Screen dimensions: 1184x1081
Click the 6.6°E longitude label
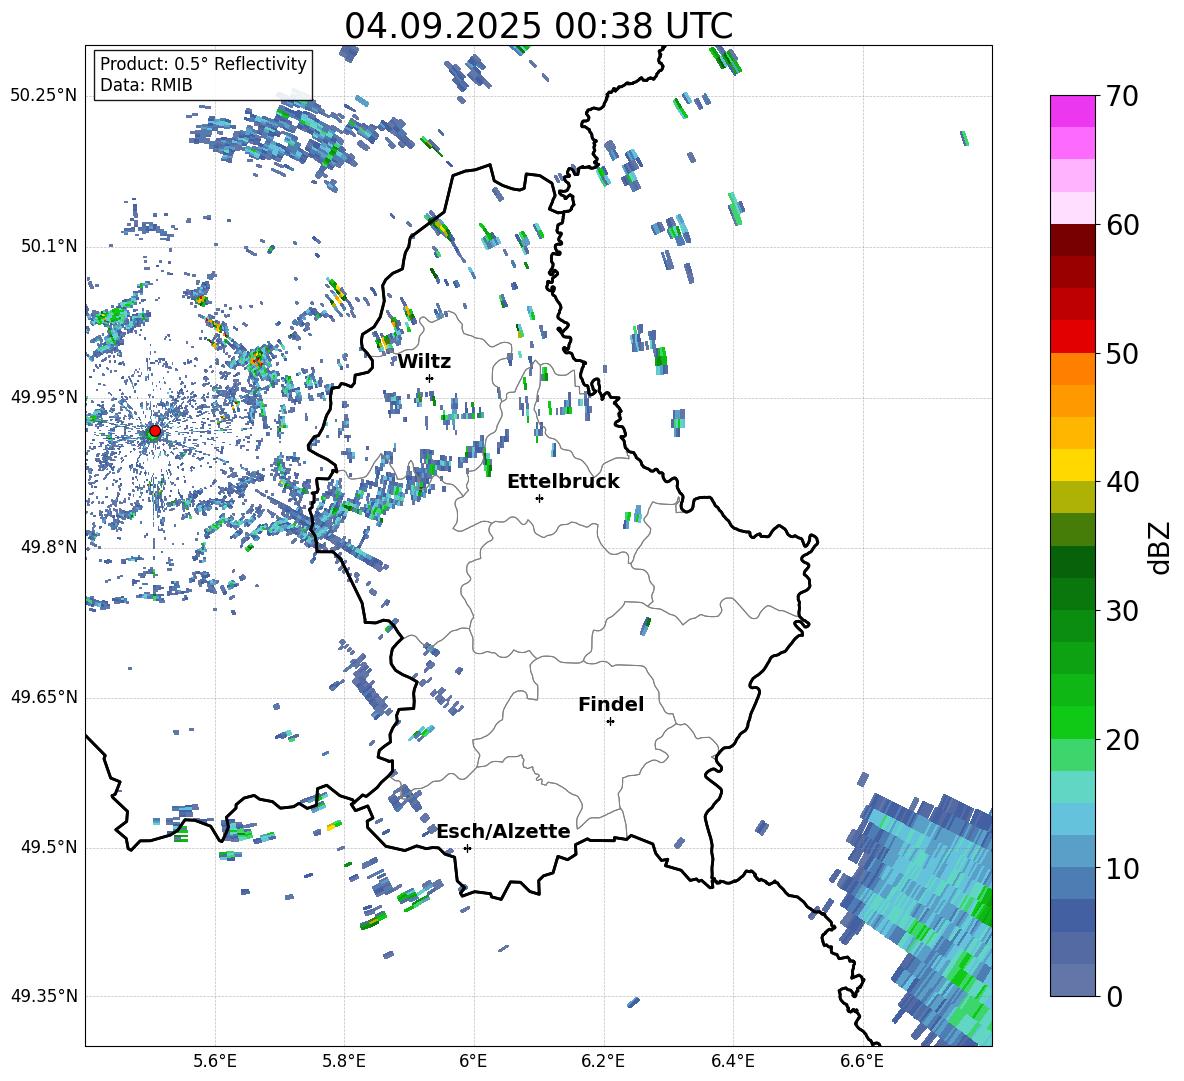tap(862, 1061)
